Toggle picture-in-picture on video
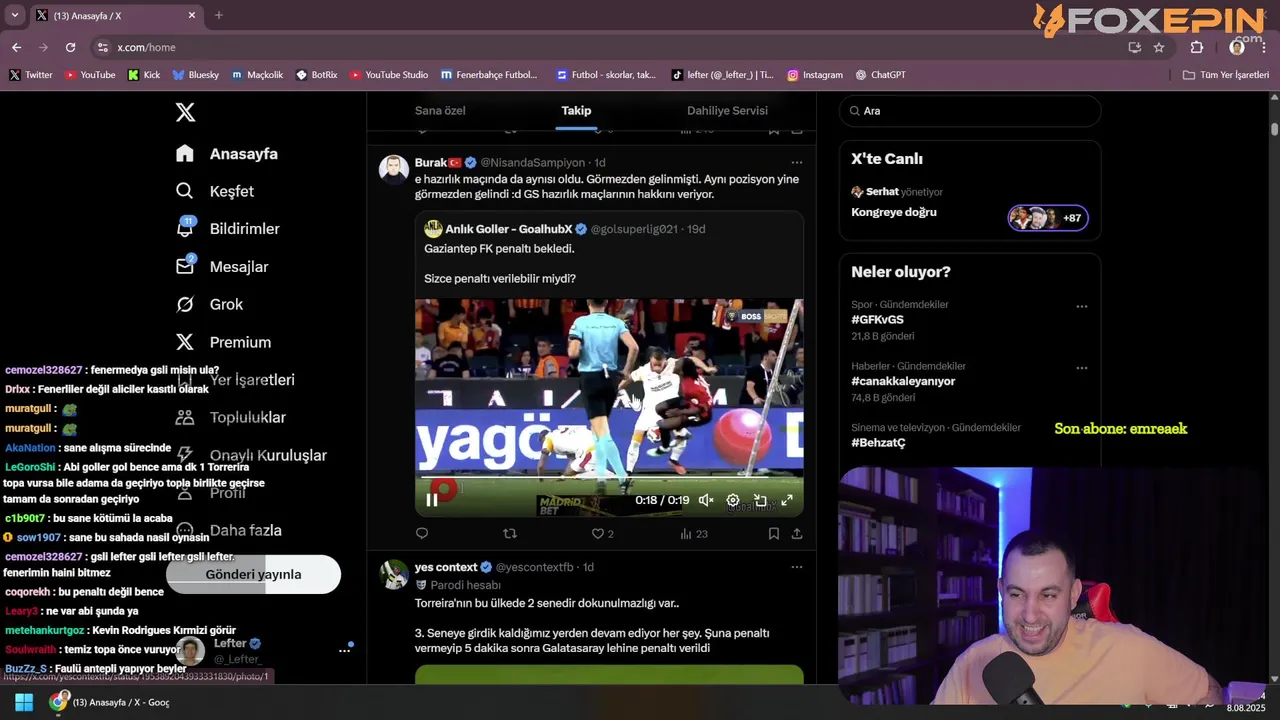The image size is (1280, 720). coord(760,500)
